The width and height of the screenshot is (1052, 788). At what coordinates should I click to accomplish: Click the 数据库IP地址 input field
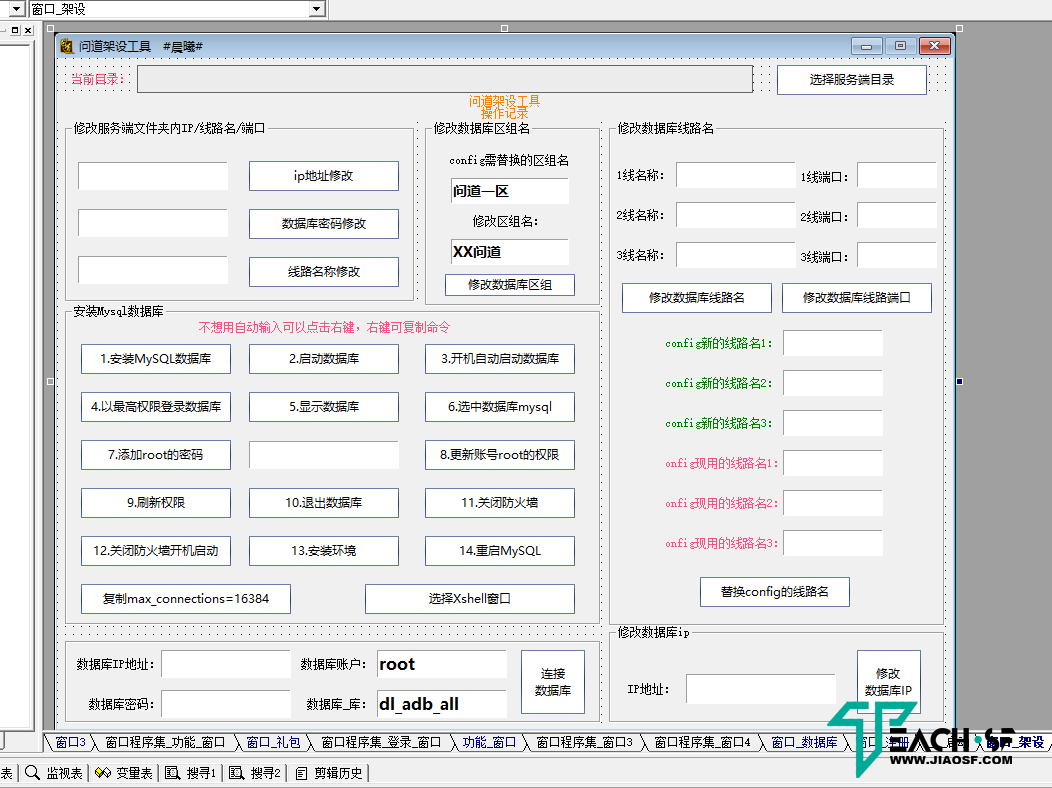[226, 664]
